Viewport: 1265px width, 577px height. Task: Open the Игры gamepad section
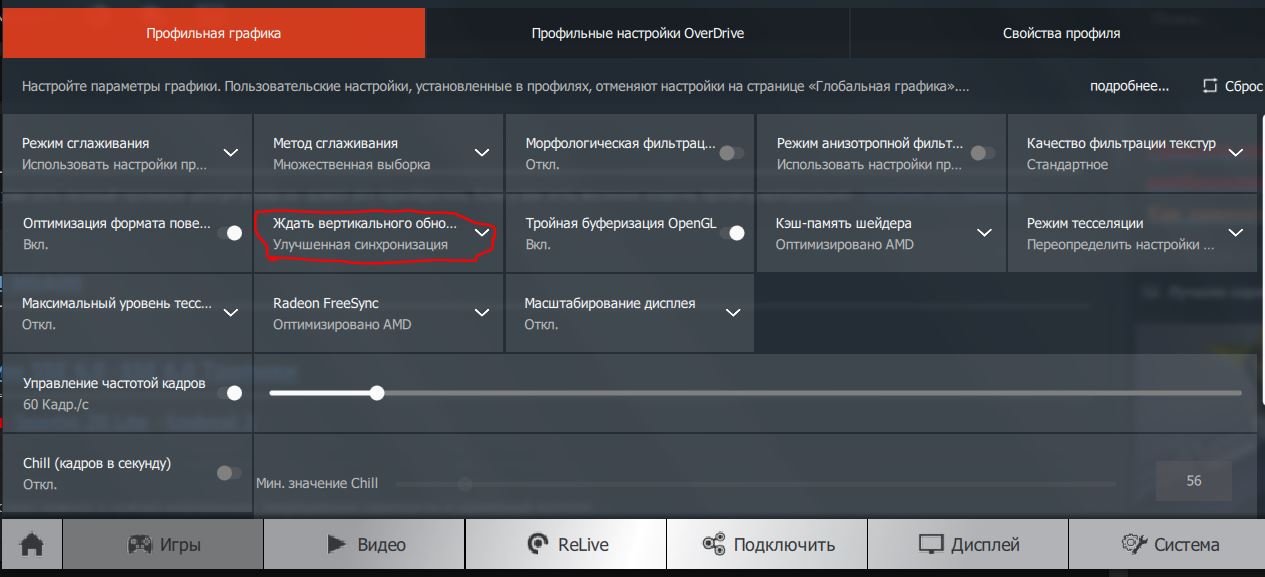[x=164, y=545]
